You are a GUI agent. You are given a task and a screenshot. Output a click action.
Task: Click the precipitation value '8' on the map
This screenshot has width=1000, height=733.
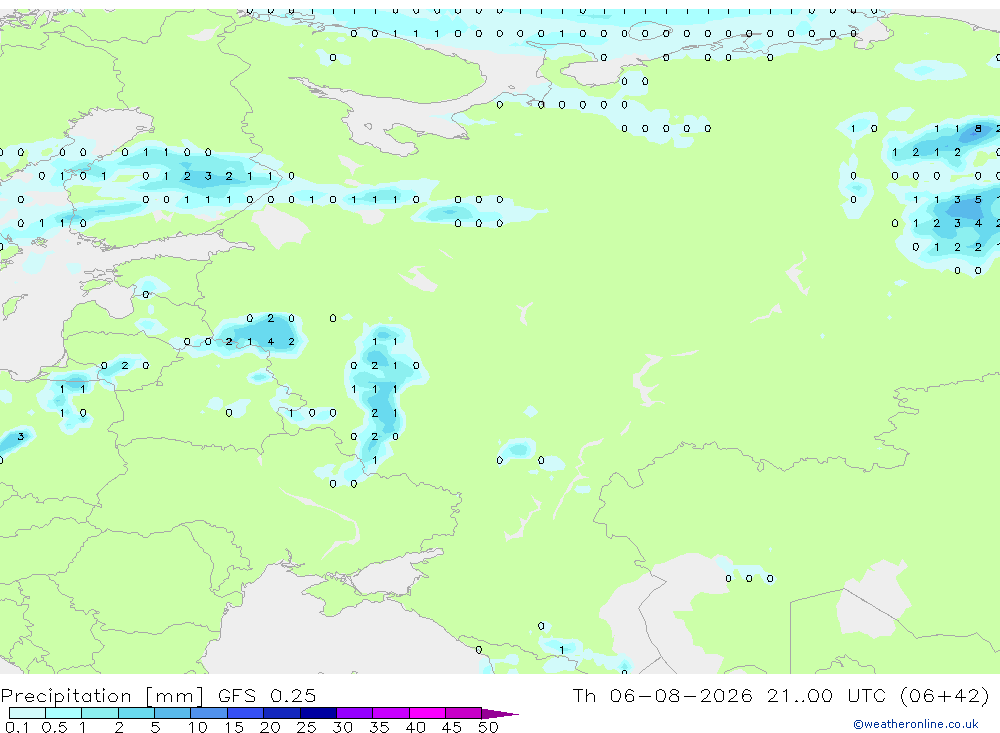tap(978, 129)
